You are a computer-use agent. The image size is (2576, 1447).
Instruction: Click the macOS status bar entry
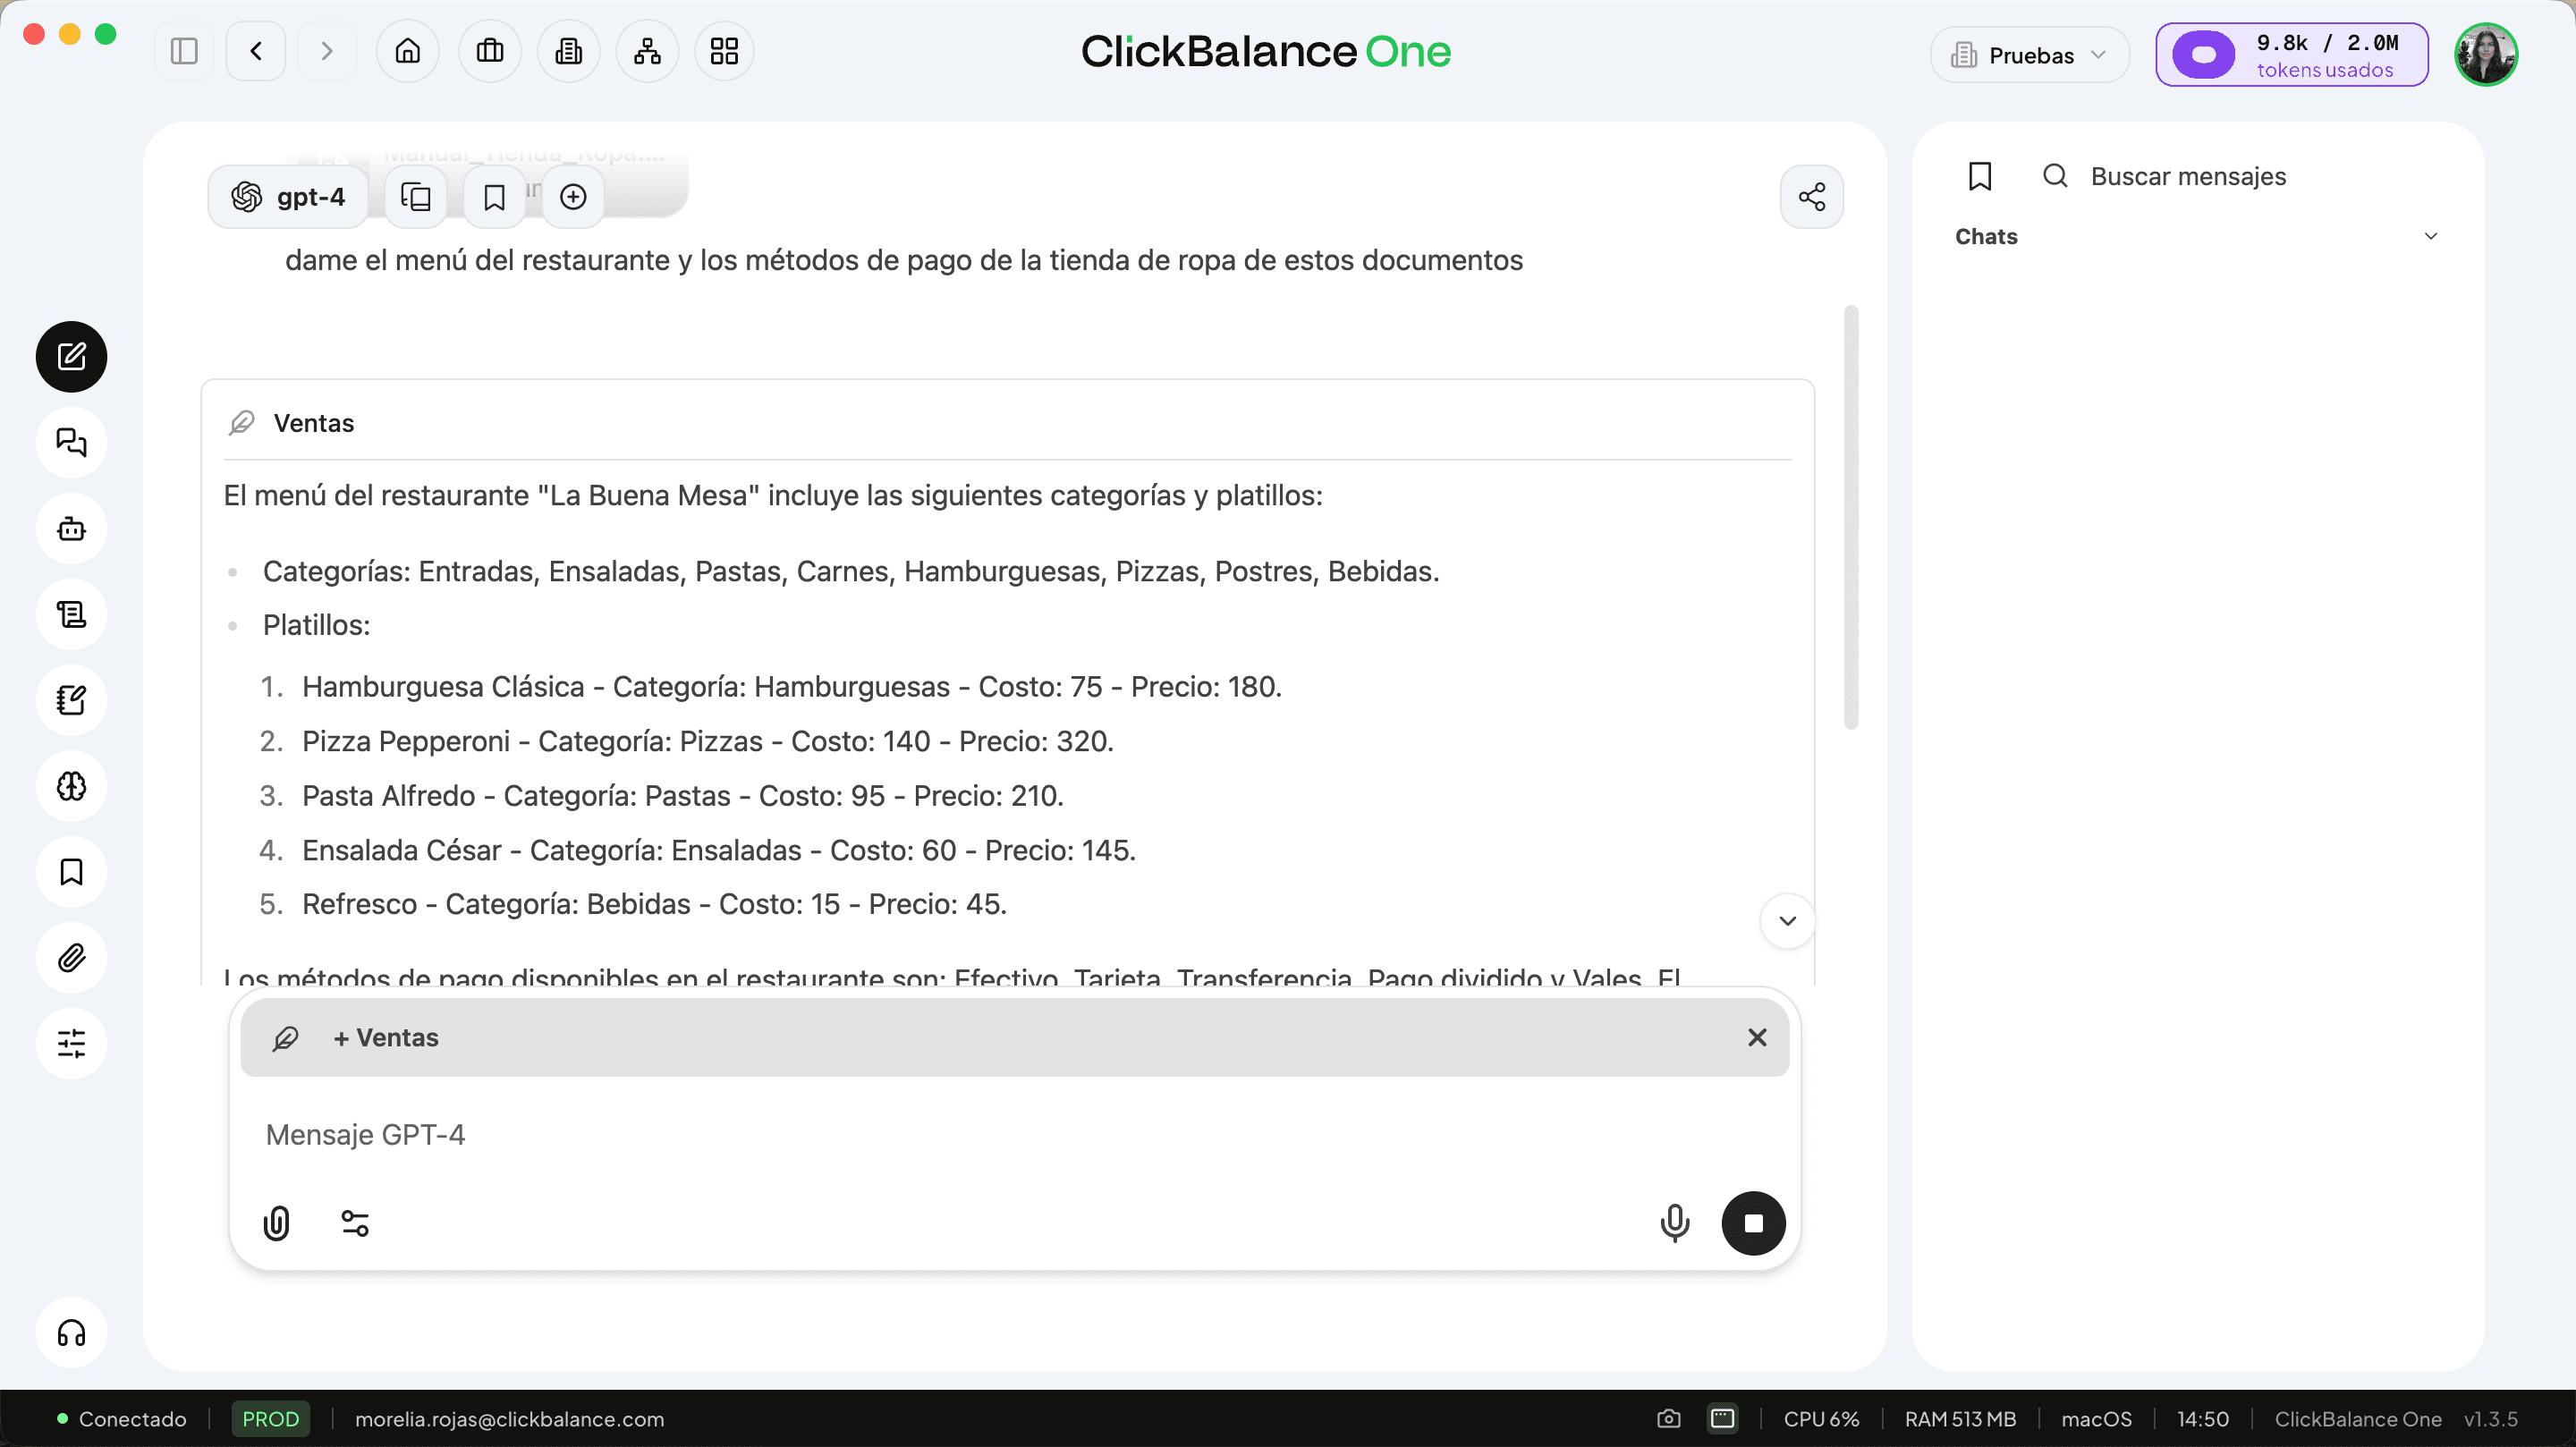tap(2096, 1419)
